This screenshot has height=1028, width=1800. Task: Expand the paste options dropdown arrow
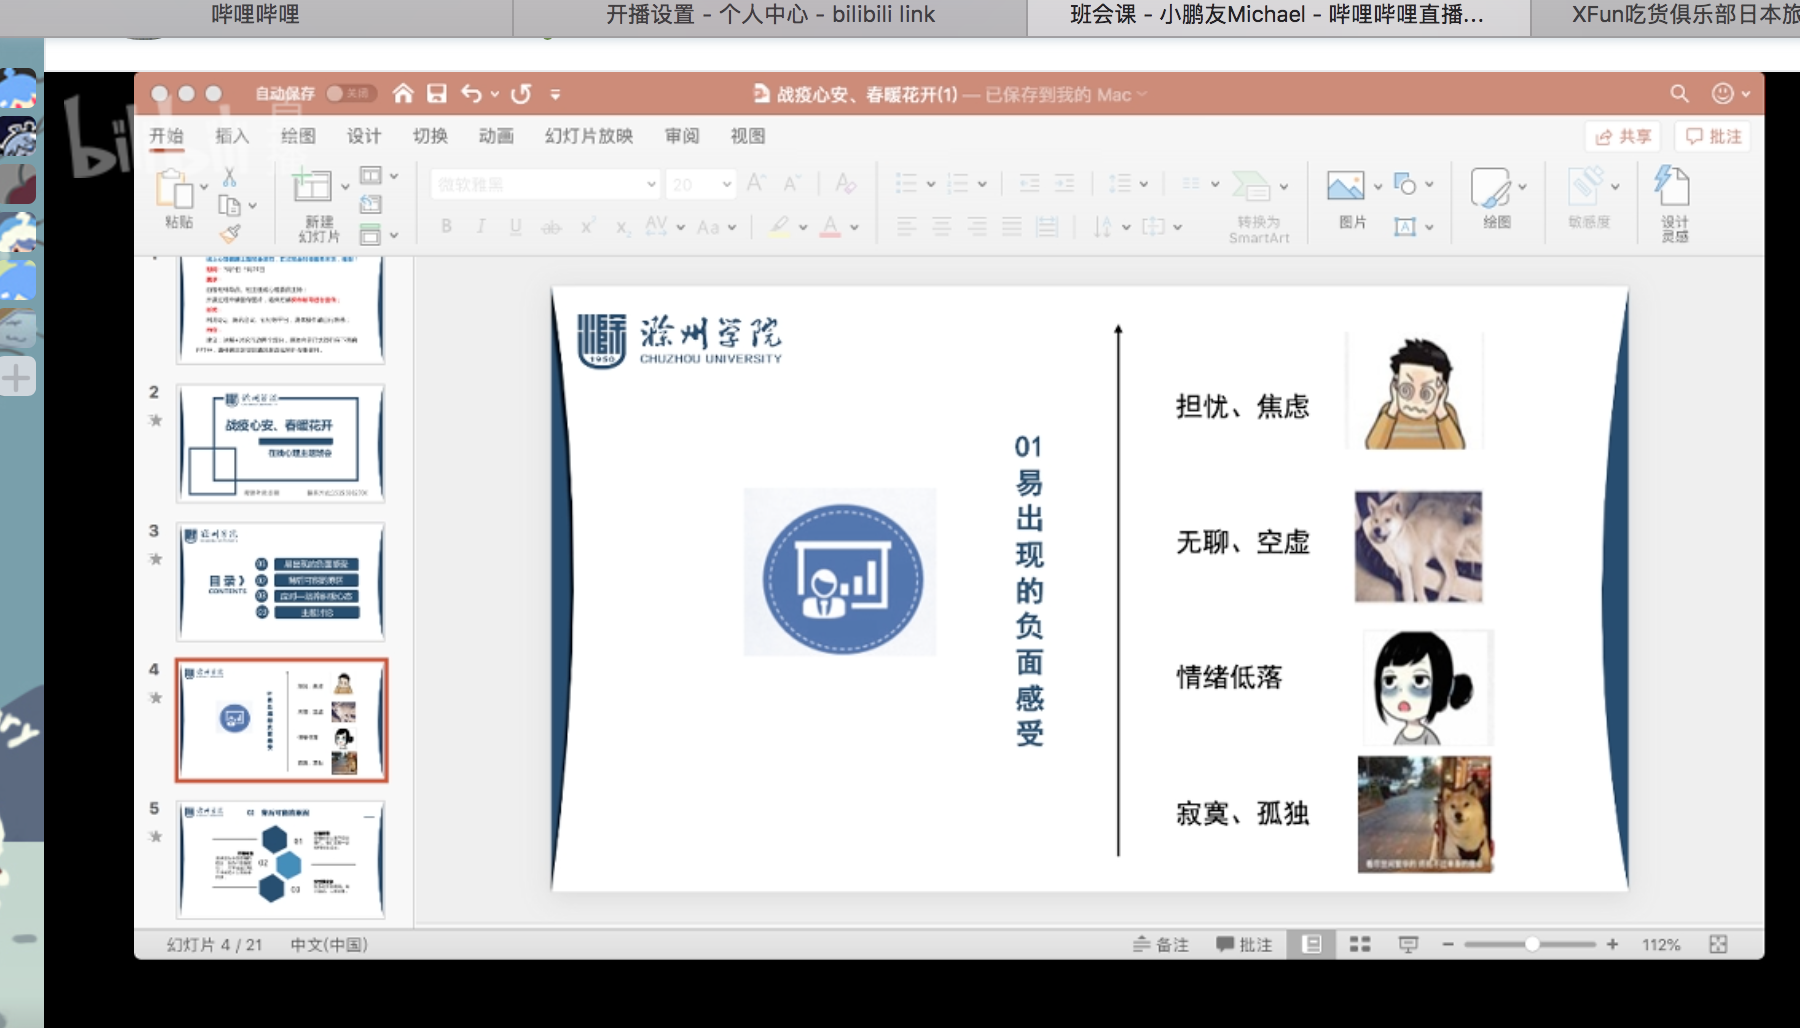point(205,186)
